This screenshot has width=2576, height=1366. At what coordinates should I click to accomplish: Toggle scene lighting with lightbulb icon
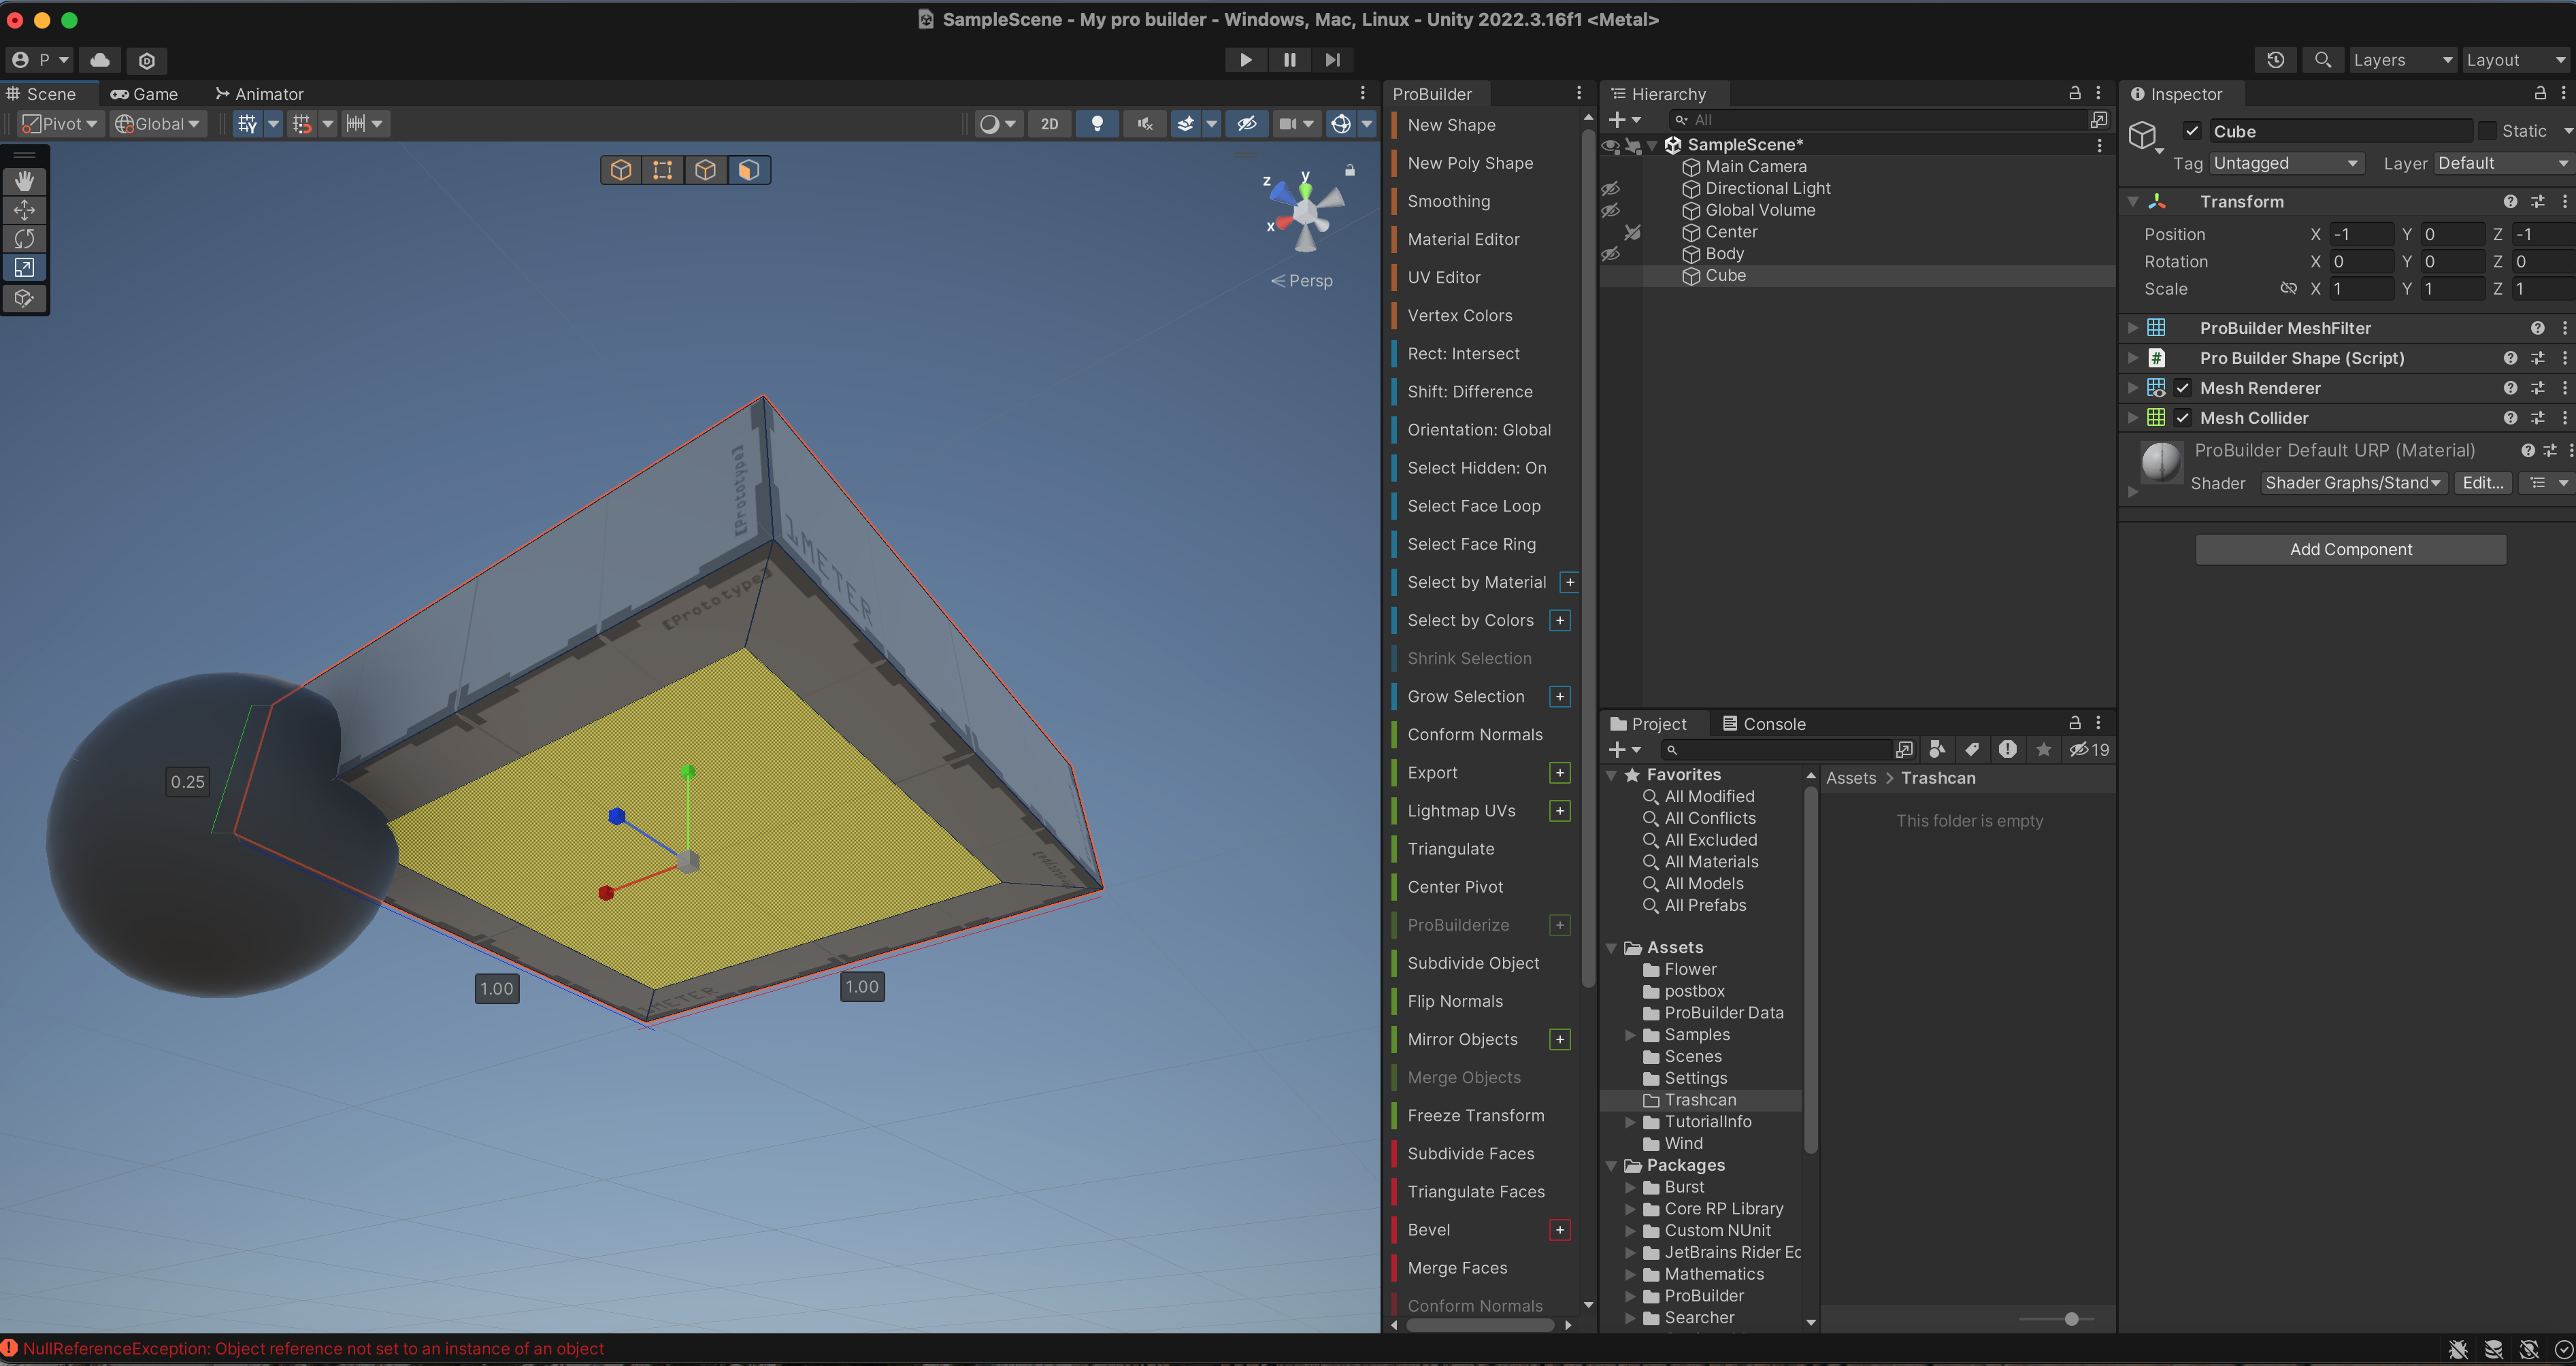[1097, 124]
